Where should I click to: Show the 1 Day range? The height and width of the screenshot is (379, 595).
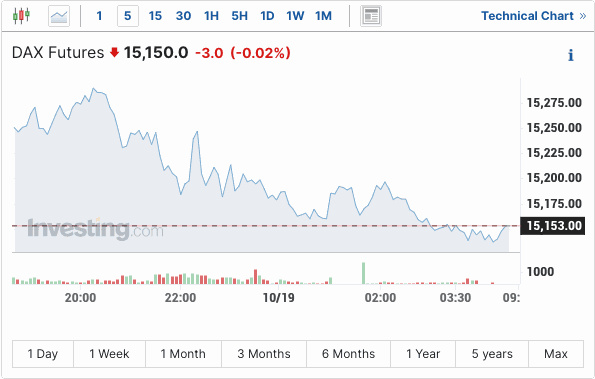tap(43, 354)
